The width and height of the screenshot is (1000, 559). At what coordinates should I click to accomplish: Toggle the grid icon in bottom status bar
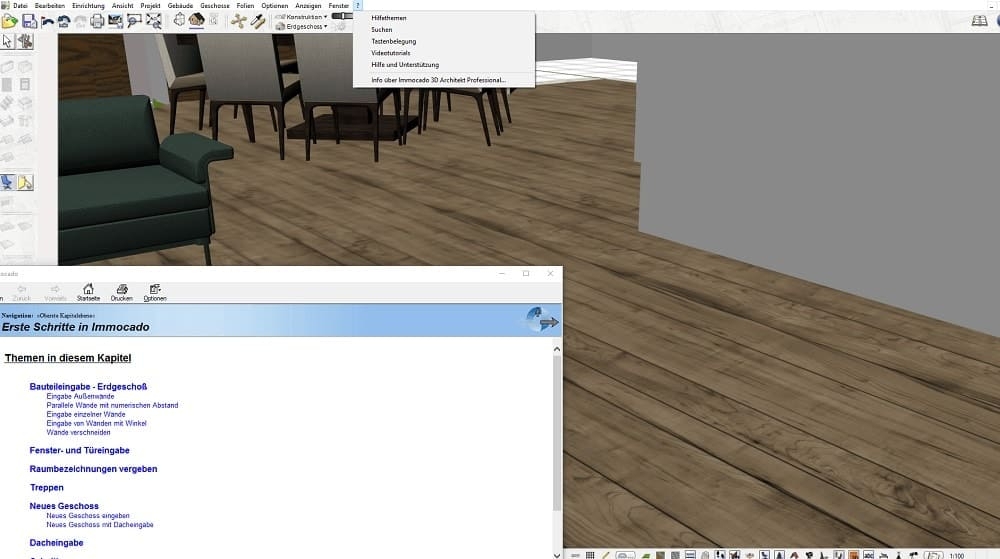click(590, 555)
